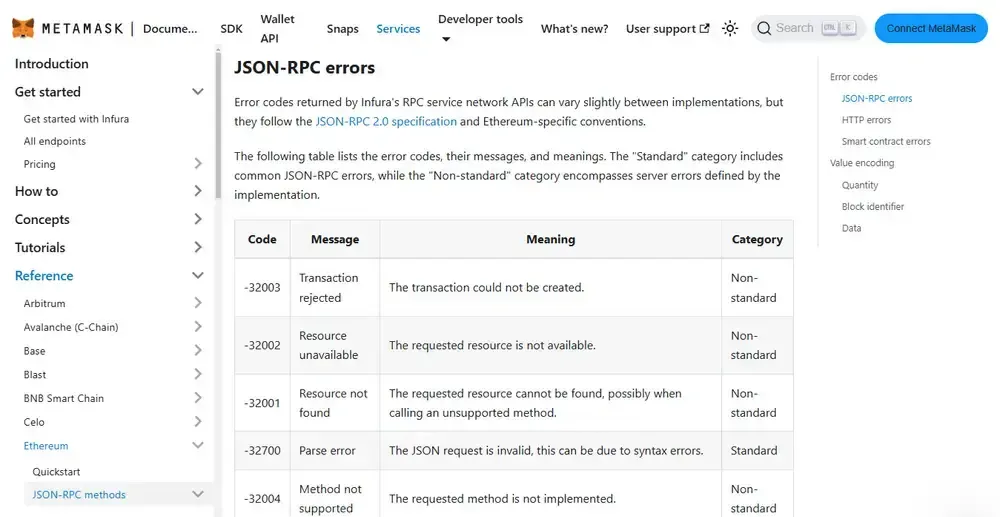
Task: Click the MetaMask fox logo
Action: [x=24, y=28]
